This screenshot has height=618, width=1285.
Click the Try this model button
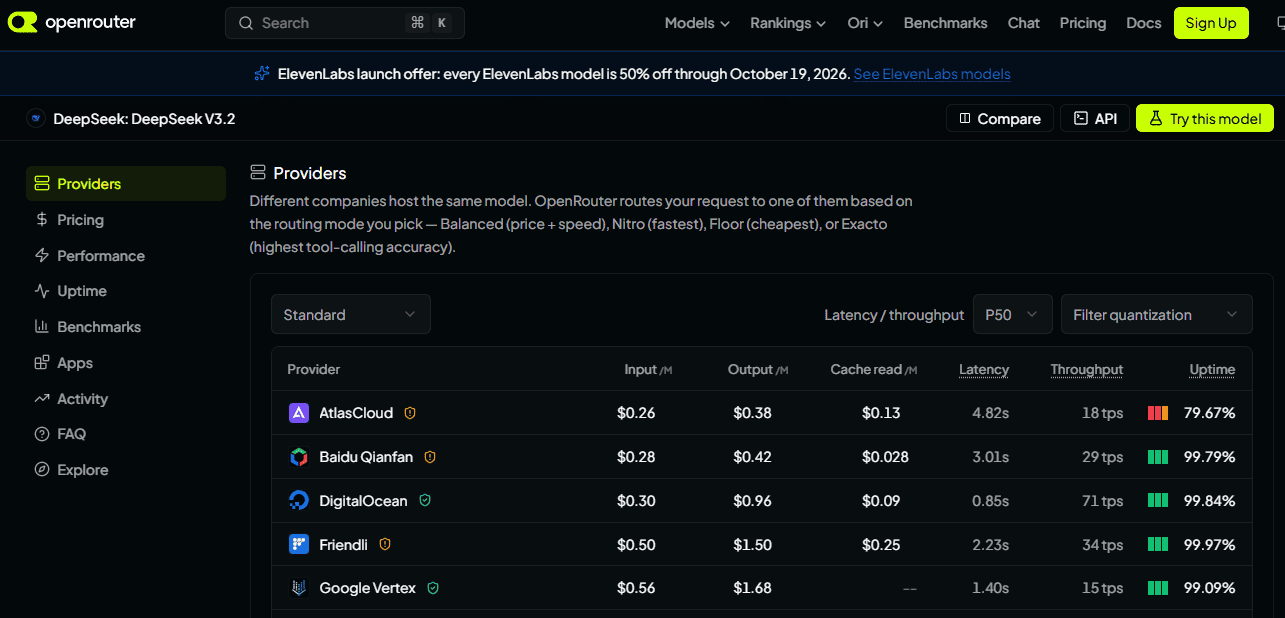click(1205, 118)
